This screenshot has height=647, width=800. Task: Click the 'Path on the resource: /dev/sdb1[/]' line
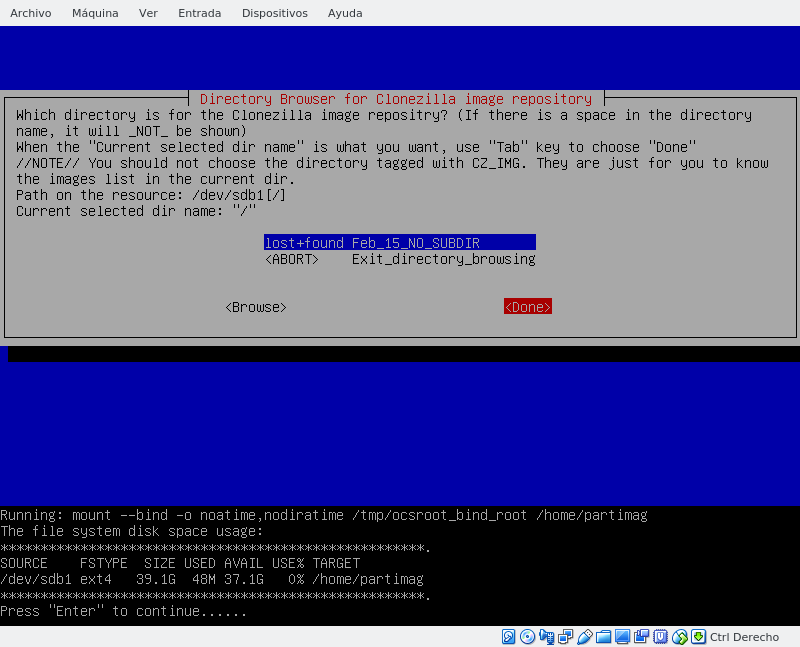click(x=151, y=195)
